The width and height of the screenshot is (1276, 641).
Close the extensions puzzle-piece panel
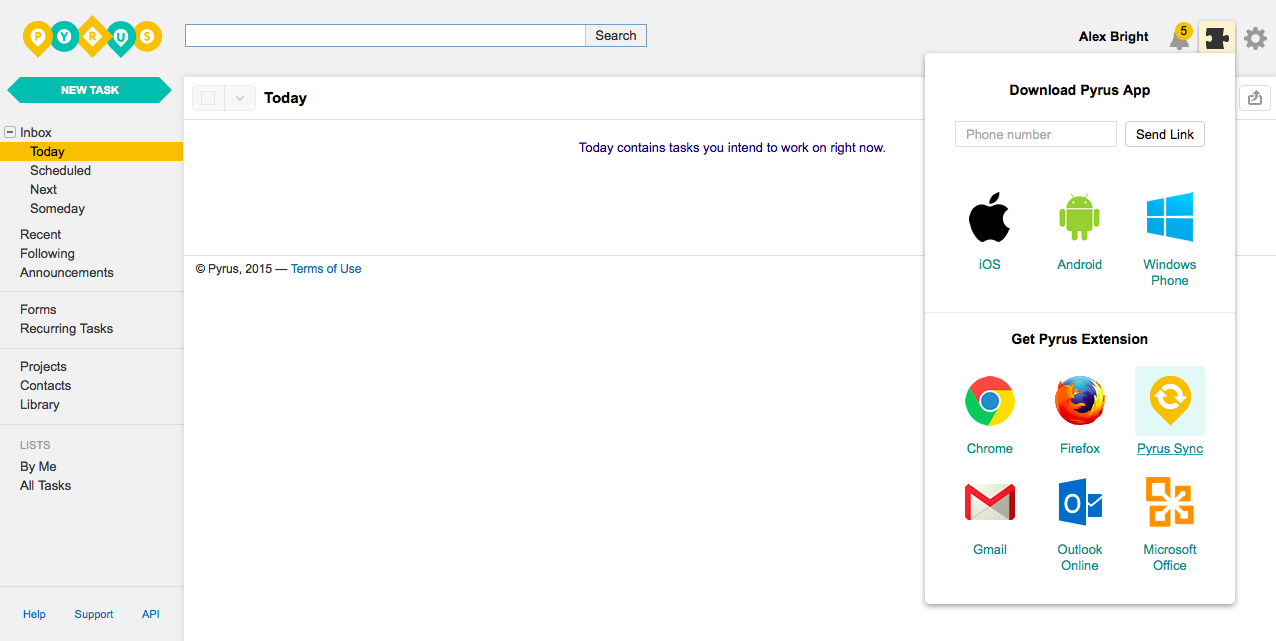click(1217, 38)
